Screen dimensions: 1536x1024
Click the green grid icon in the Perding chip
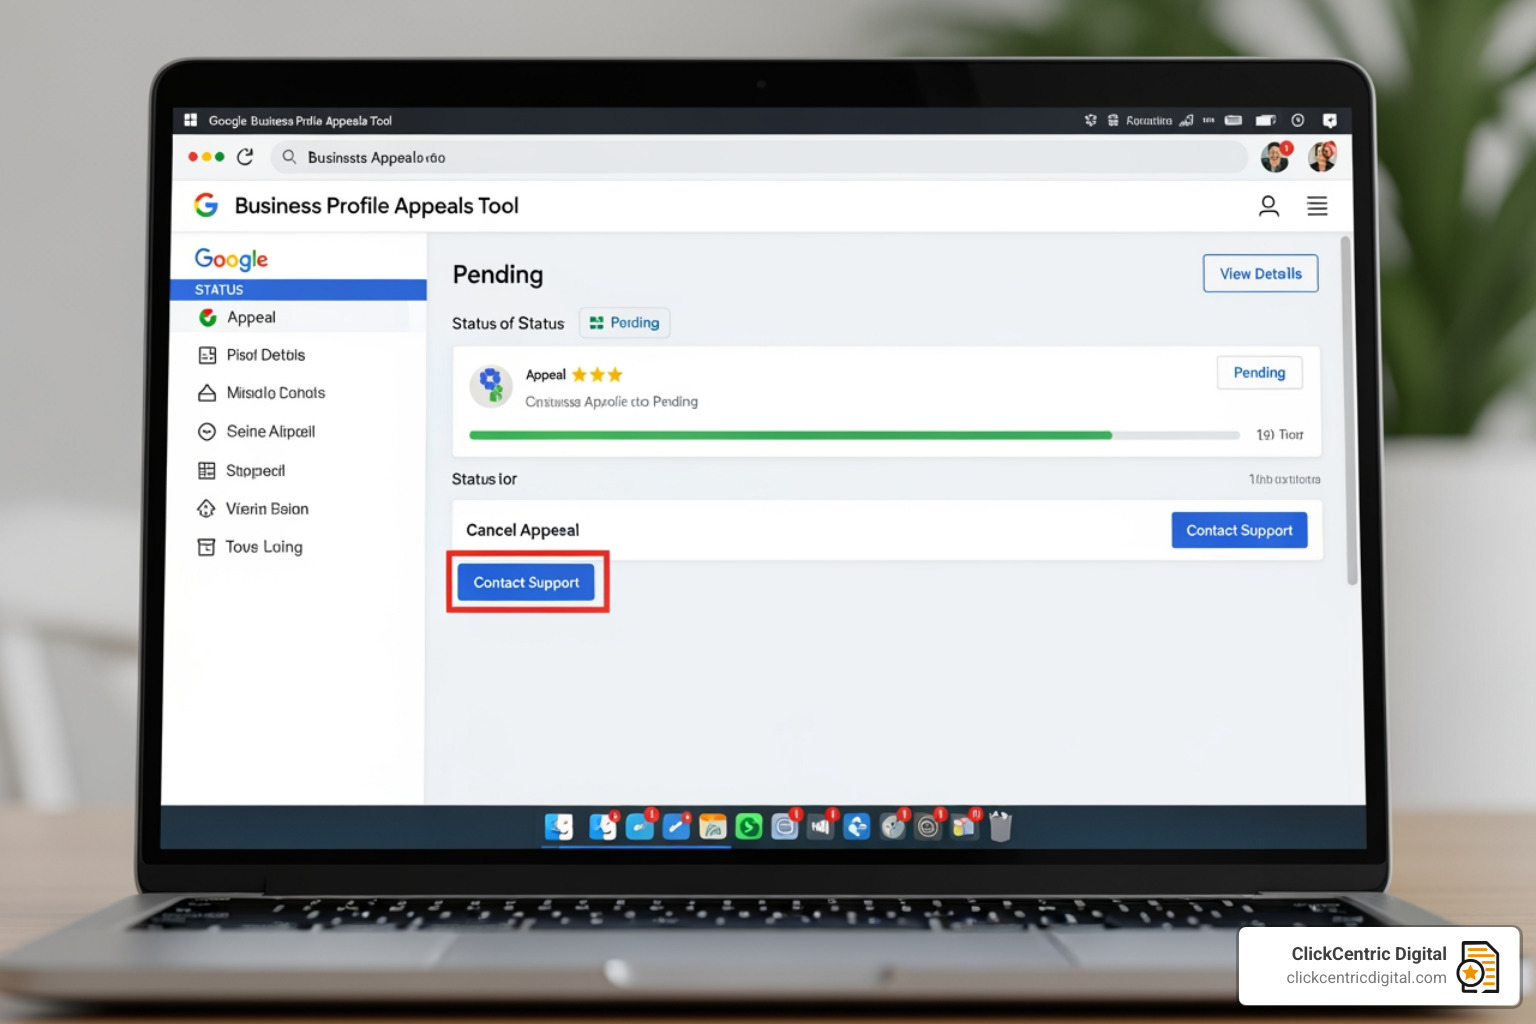pyautogui.click(x=596, y=323)
